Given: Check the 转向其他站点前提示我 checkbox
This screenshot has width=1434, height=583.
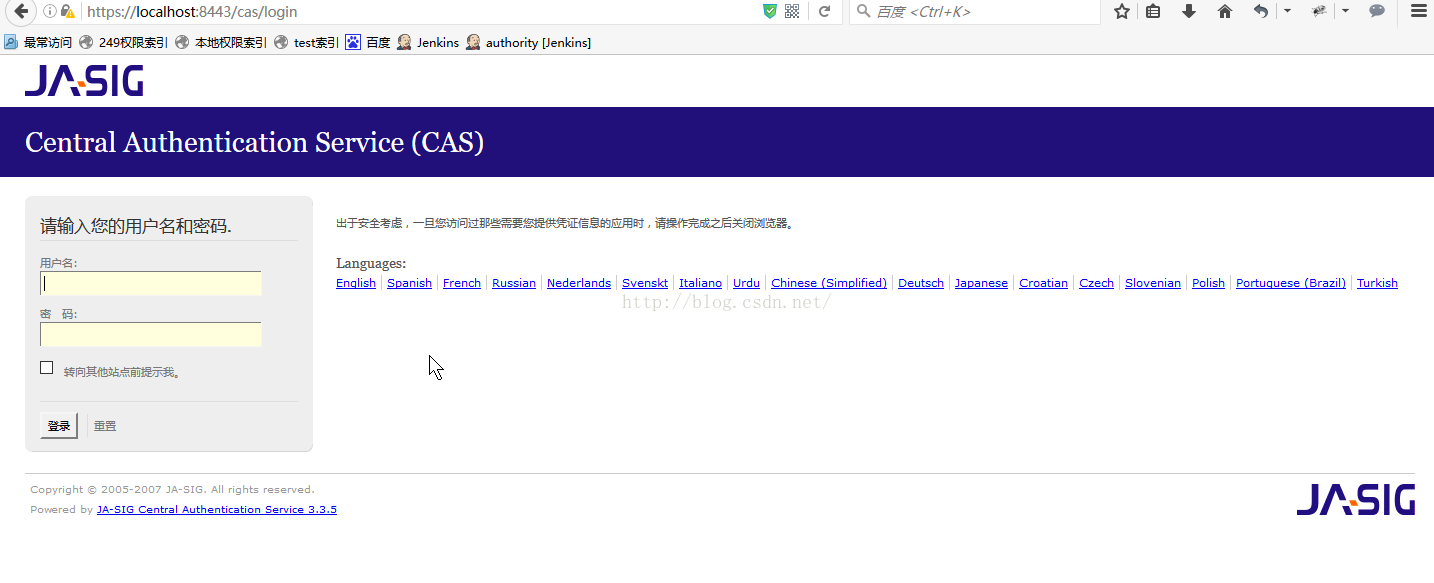Looking at the screenshot, I should tap(46, 368).
